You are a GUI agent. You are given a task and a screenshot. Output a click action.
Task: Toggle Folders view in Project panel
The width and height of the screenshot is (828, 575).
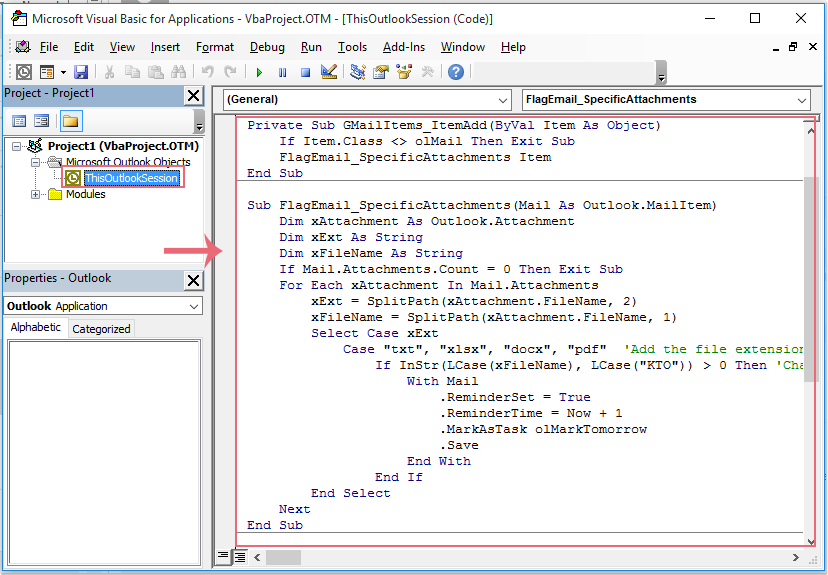pyautogui.click(x=70, y=121)
